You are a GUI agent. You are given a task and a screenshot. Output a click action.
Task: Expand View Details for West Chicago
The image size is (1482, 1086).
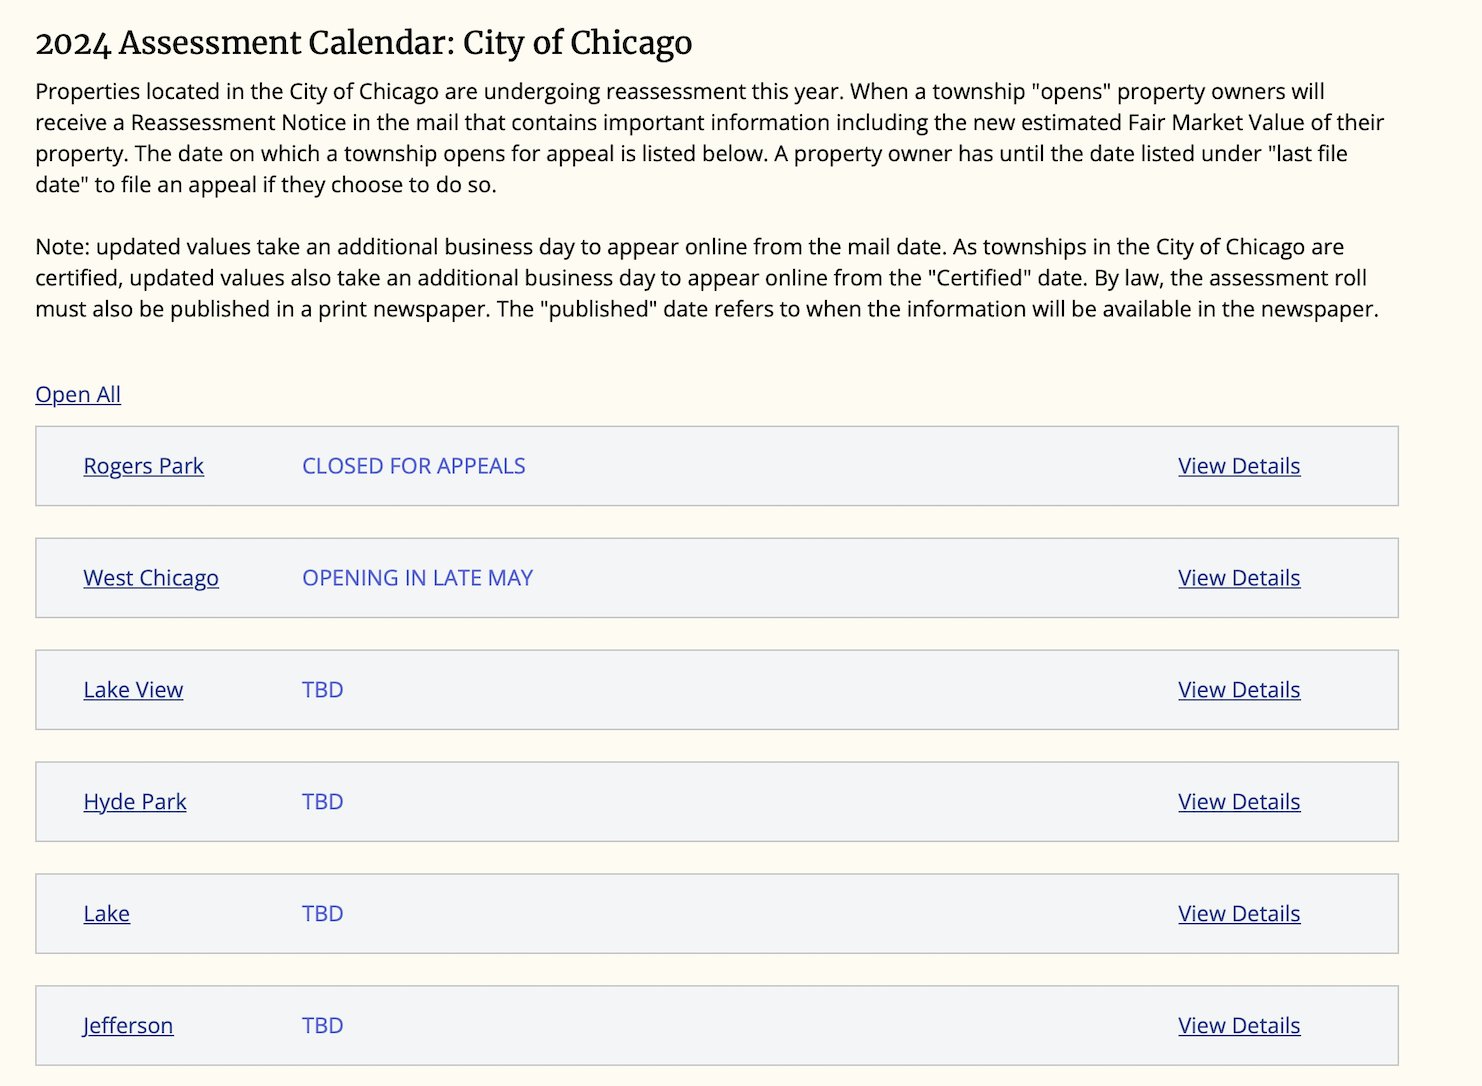pos(1239,578)
